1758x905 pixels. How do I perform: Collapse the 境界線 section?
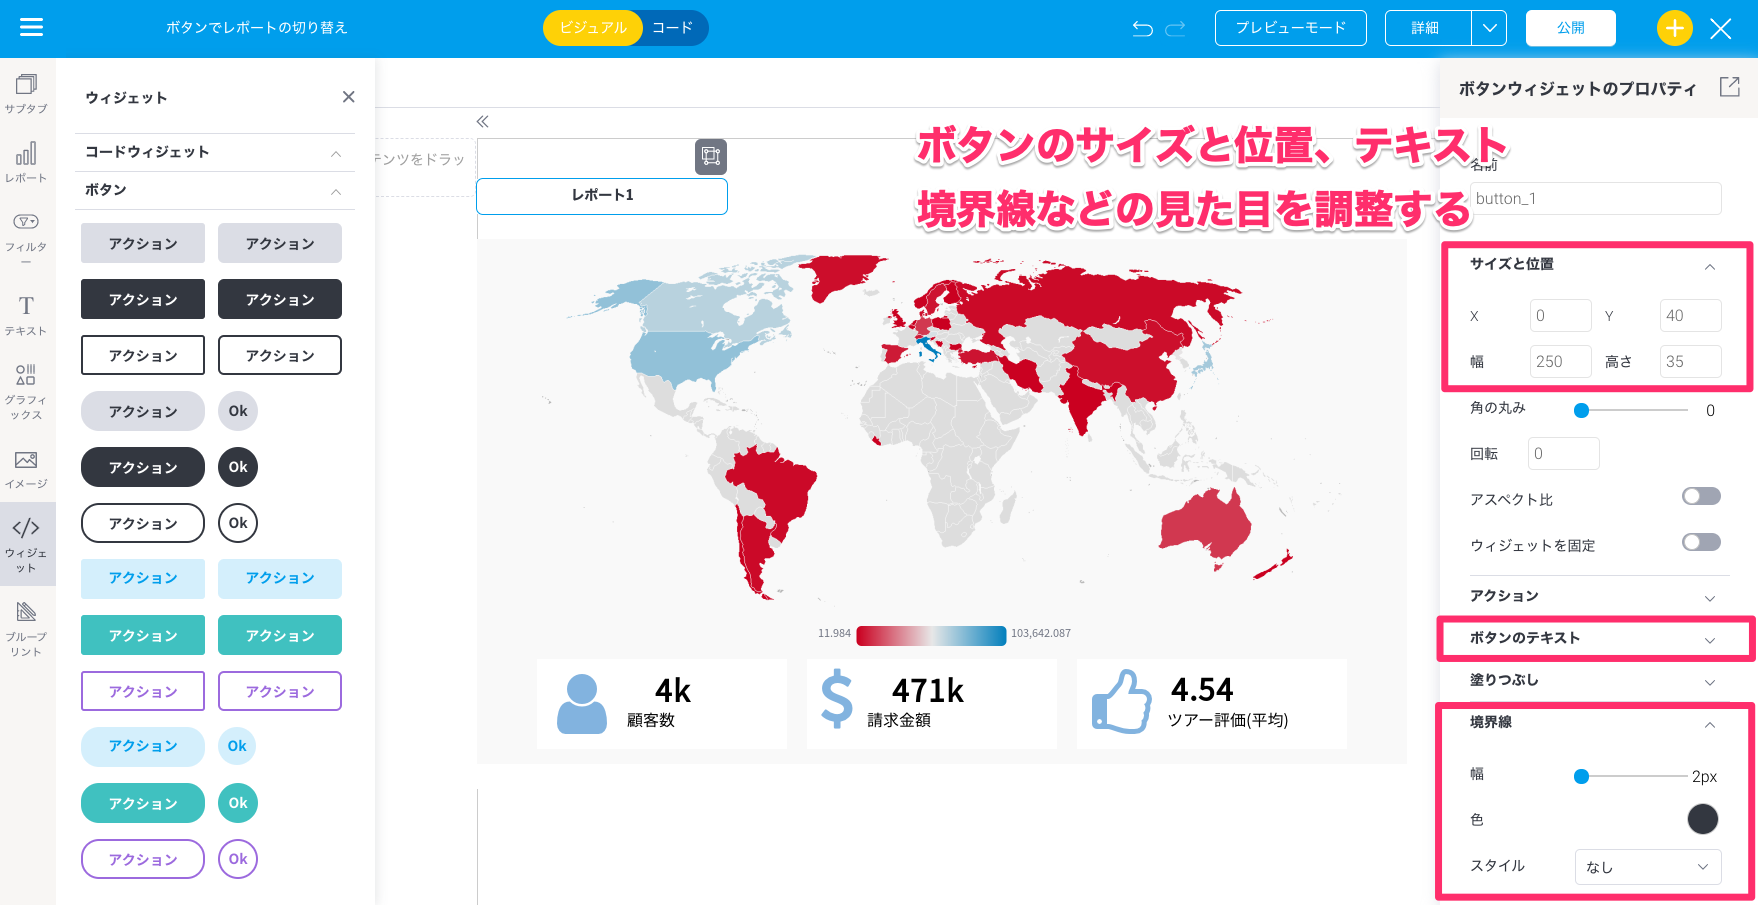tap(1710, 724)
